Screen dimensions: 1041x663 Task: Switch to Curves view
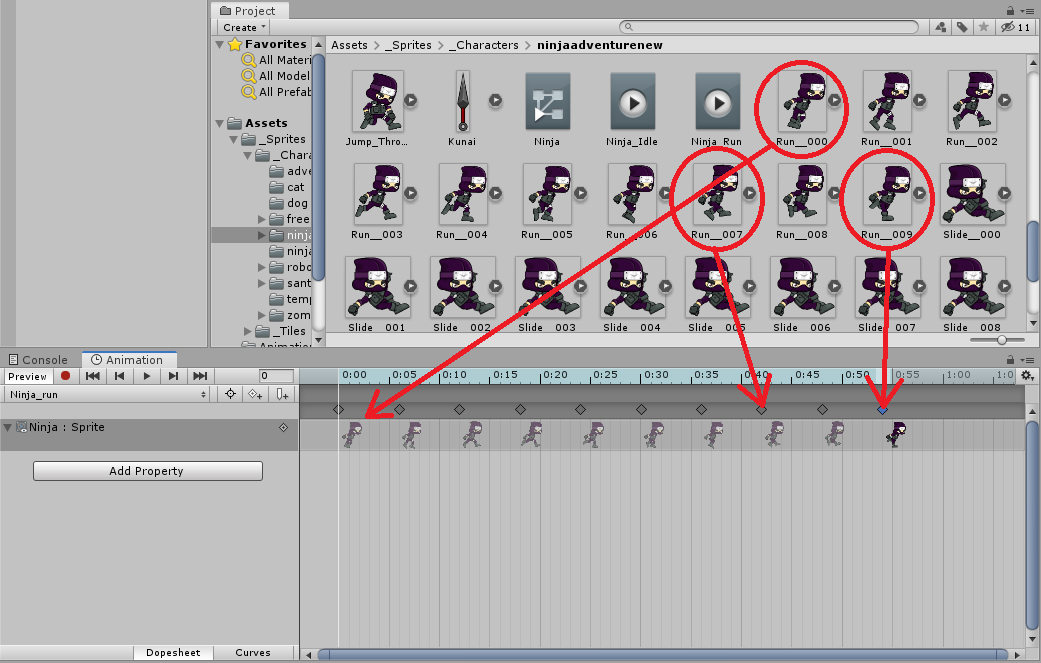253,652
